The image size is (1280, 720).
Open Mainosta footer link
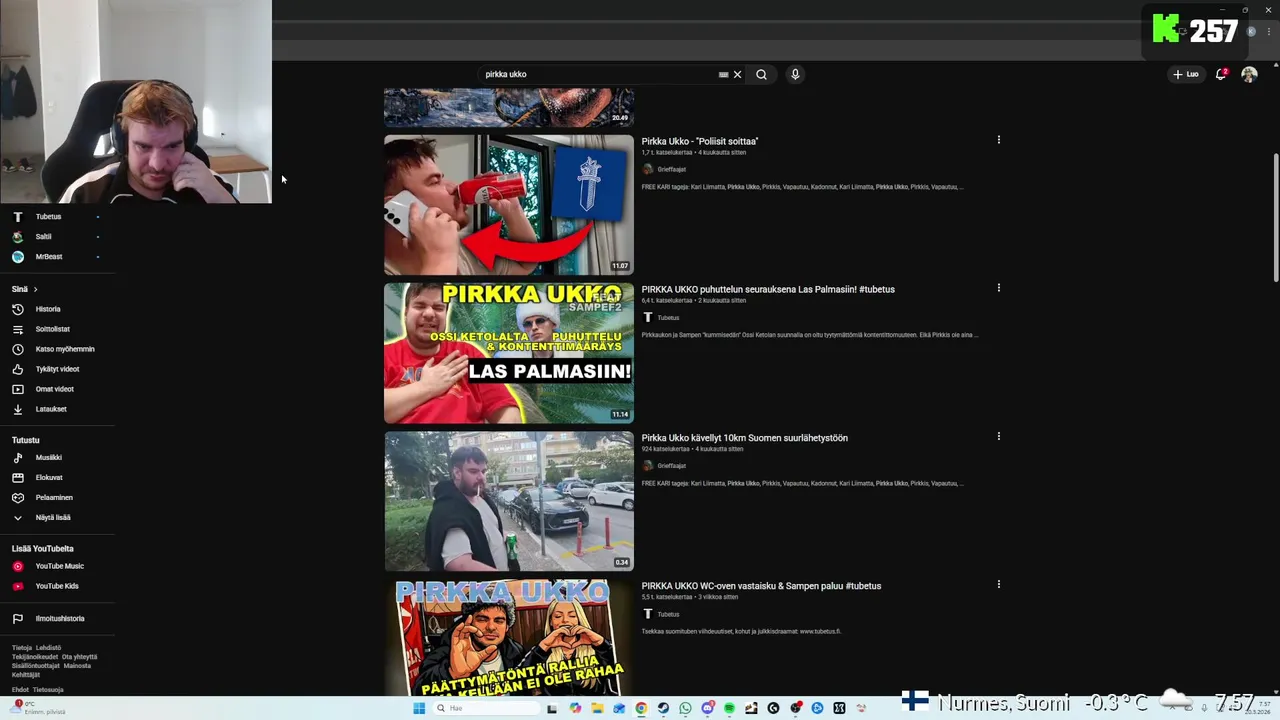[77, 666]
